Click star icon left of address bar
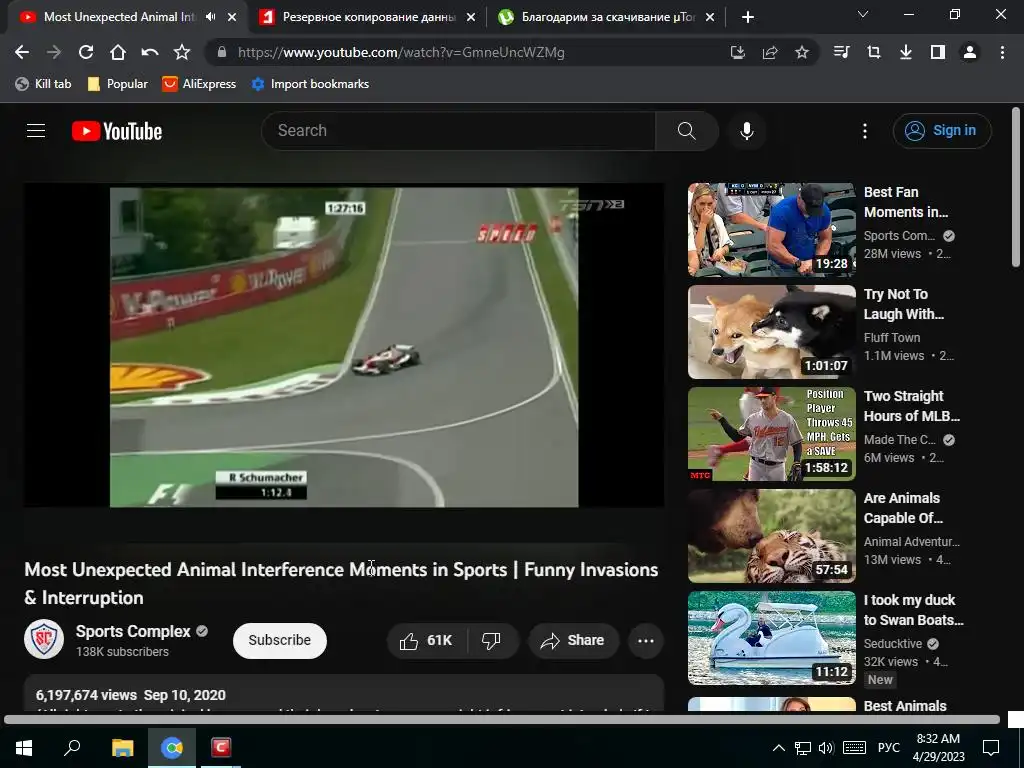The width and height of the screenshot is (1024, 768). click(182, 52)
